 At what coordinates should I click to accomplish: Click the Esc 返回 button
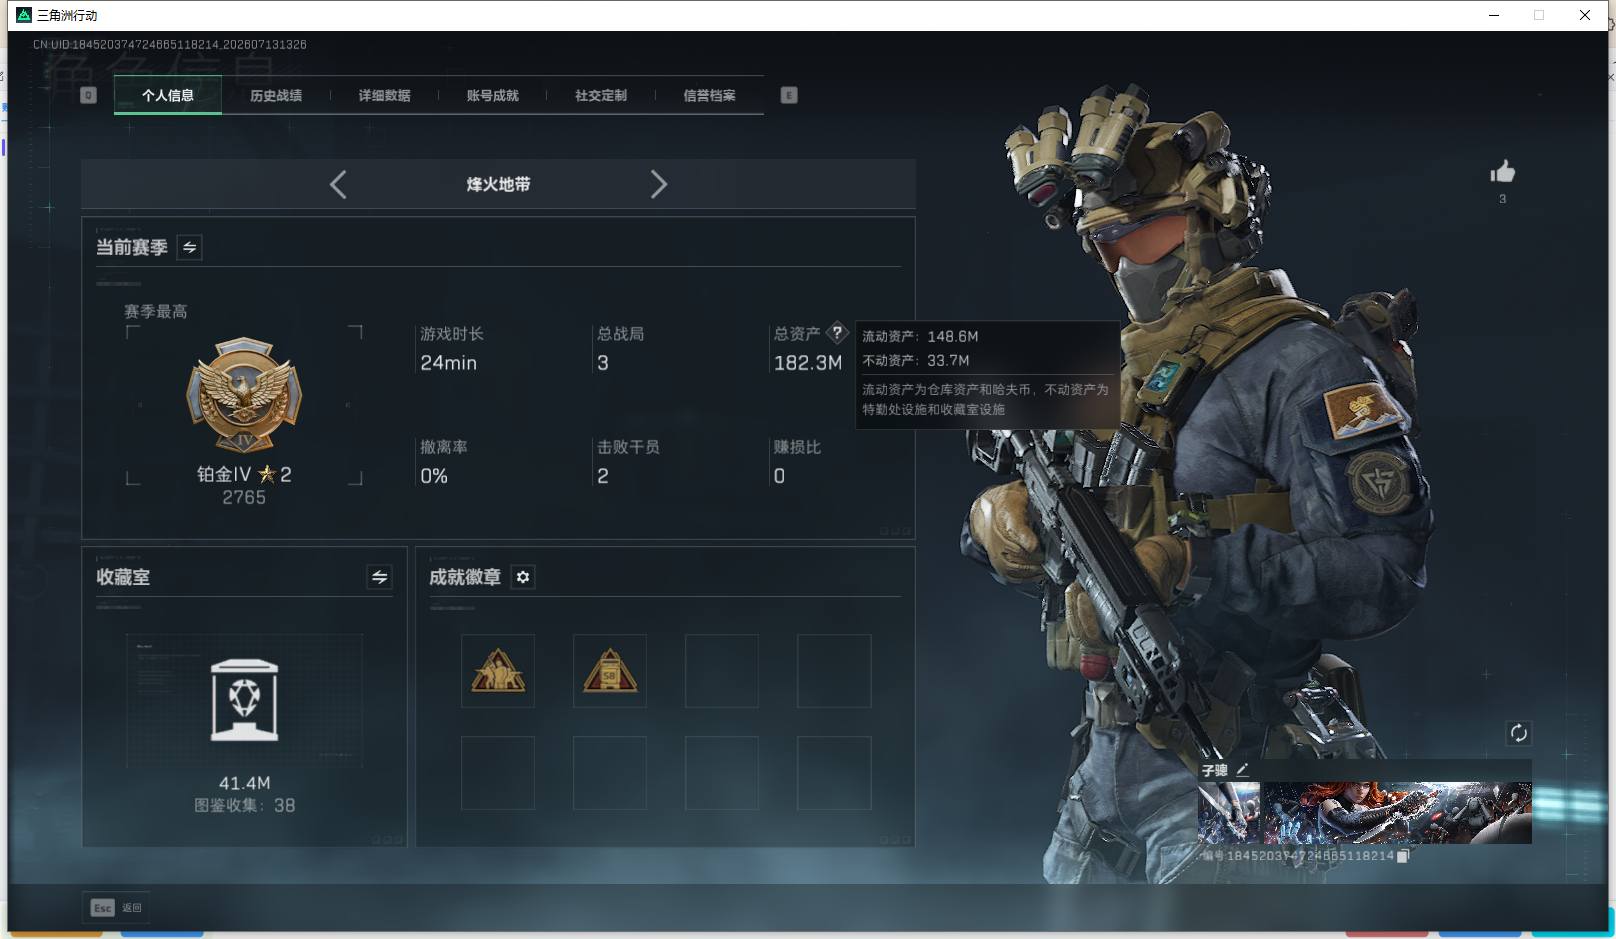pyautogui.click(x=117, y=908)
